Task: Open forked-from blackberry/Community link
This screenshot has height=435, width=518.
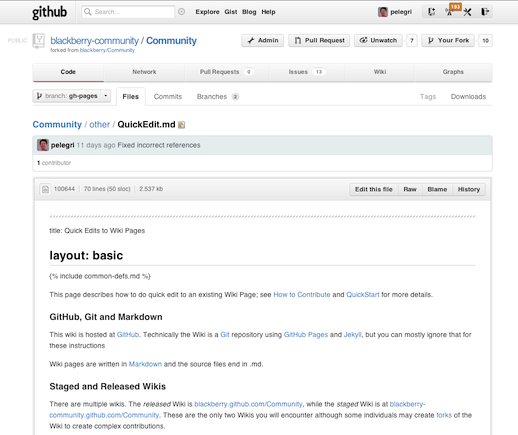Action: [x=107, y=50]
